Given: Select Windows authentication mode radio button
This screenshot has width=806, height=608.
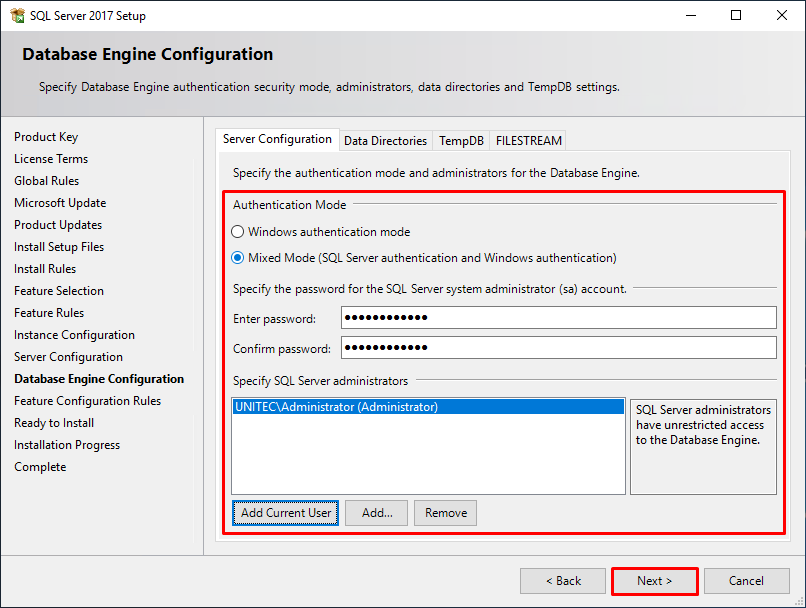Looking at the screenshot, I should pos(237,232).
